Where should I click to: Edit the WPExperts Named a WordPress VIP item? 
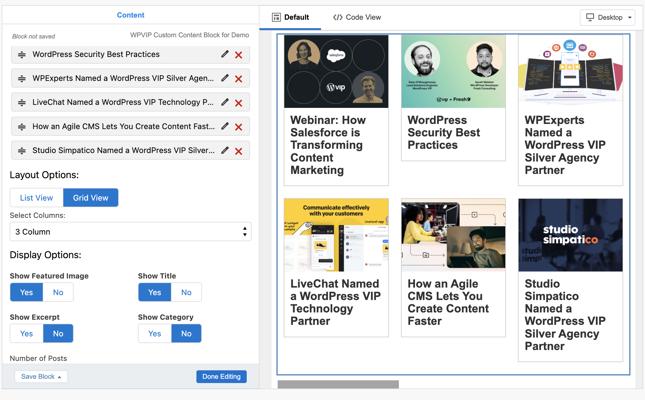coord(225,78)
